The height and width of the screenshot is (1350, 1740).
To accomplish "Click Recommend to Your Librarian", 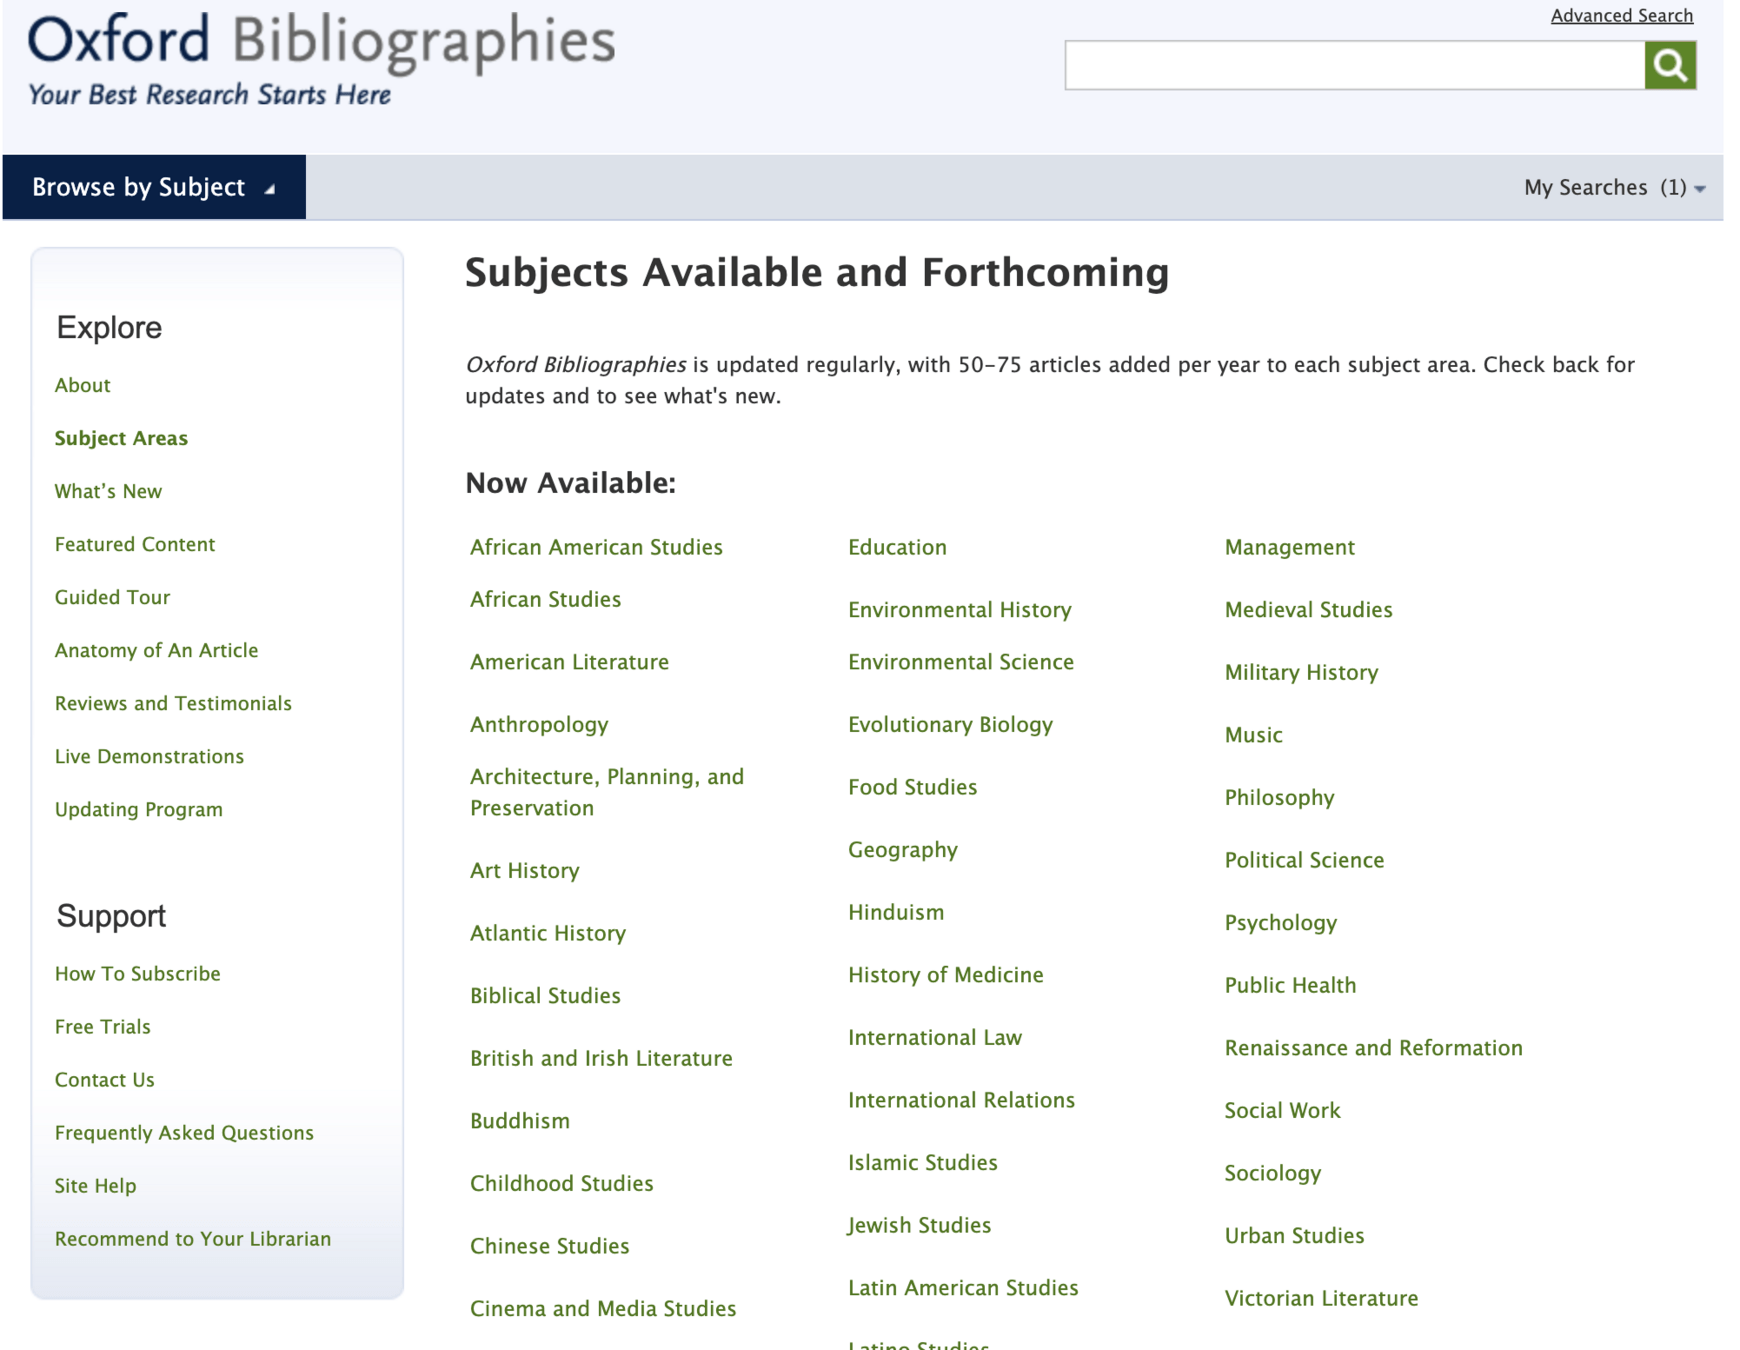I will point(192,1238).
